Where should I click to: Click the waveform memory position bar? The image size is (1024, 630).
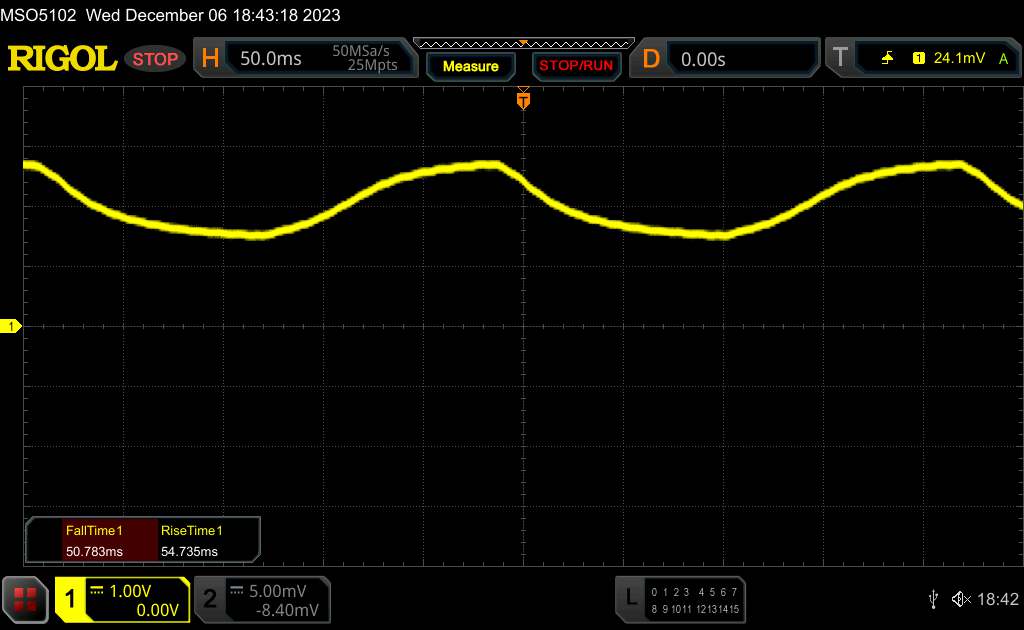[x=523, y=43]
